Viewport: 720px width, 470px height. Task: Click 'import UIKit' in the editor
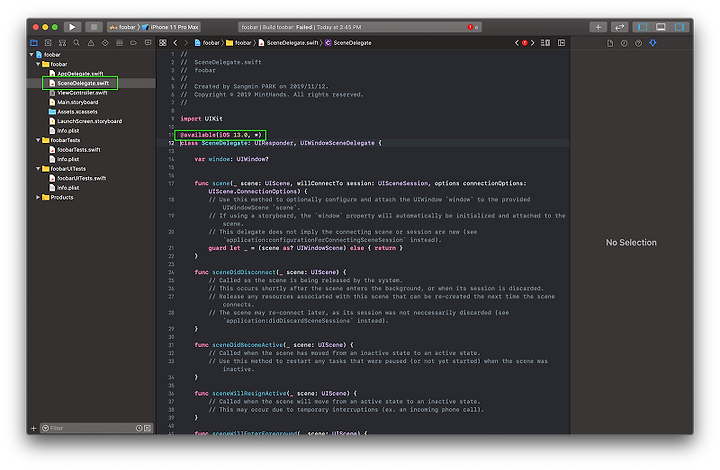coord(202,118)
